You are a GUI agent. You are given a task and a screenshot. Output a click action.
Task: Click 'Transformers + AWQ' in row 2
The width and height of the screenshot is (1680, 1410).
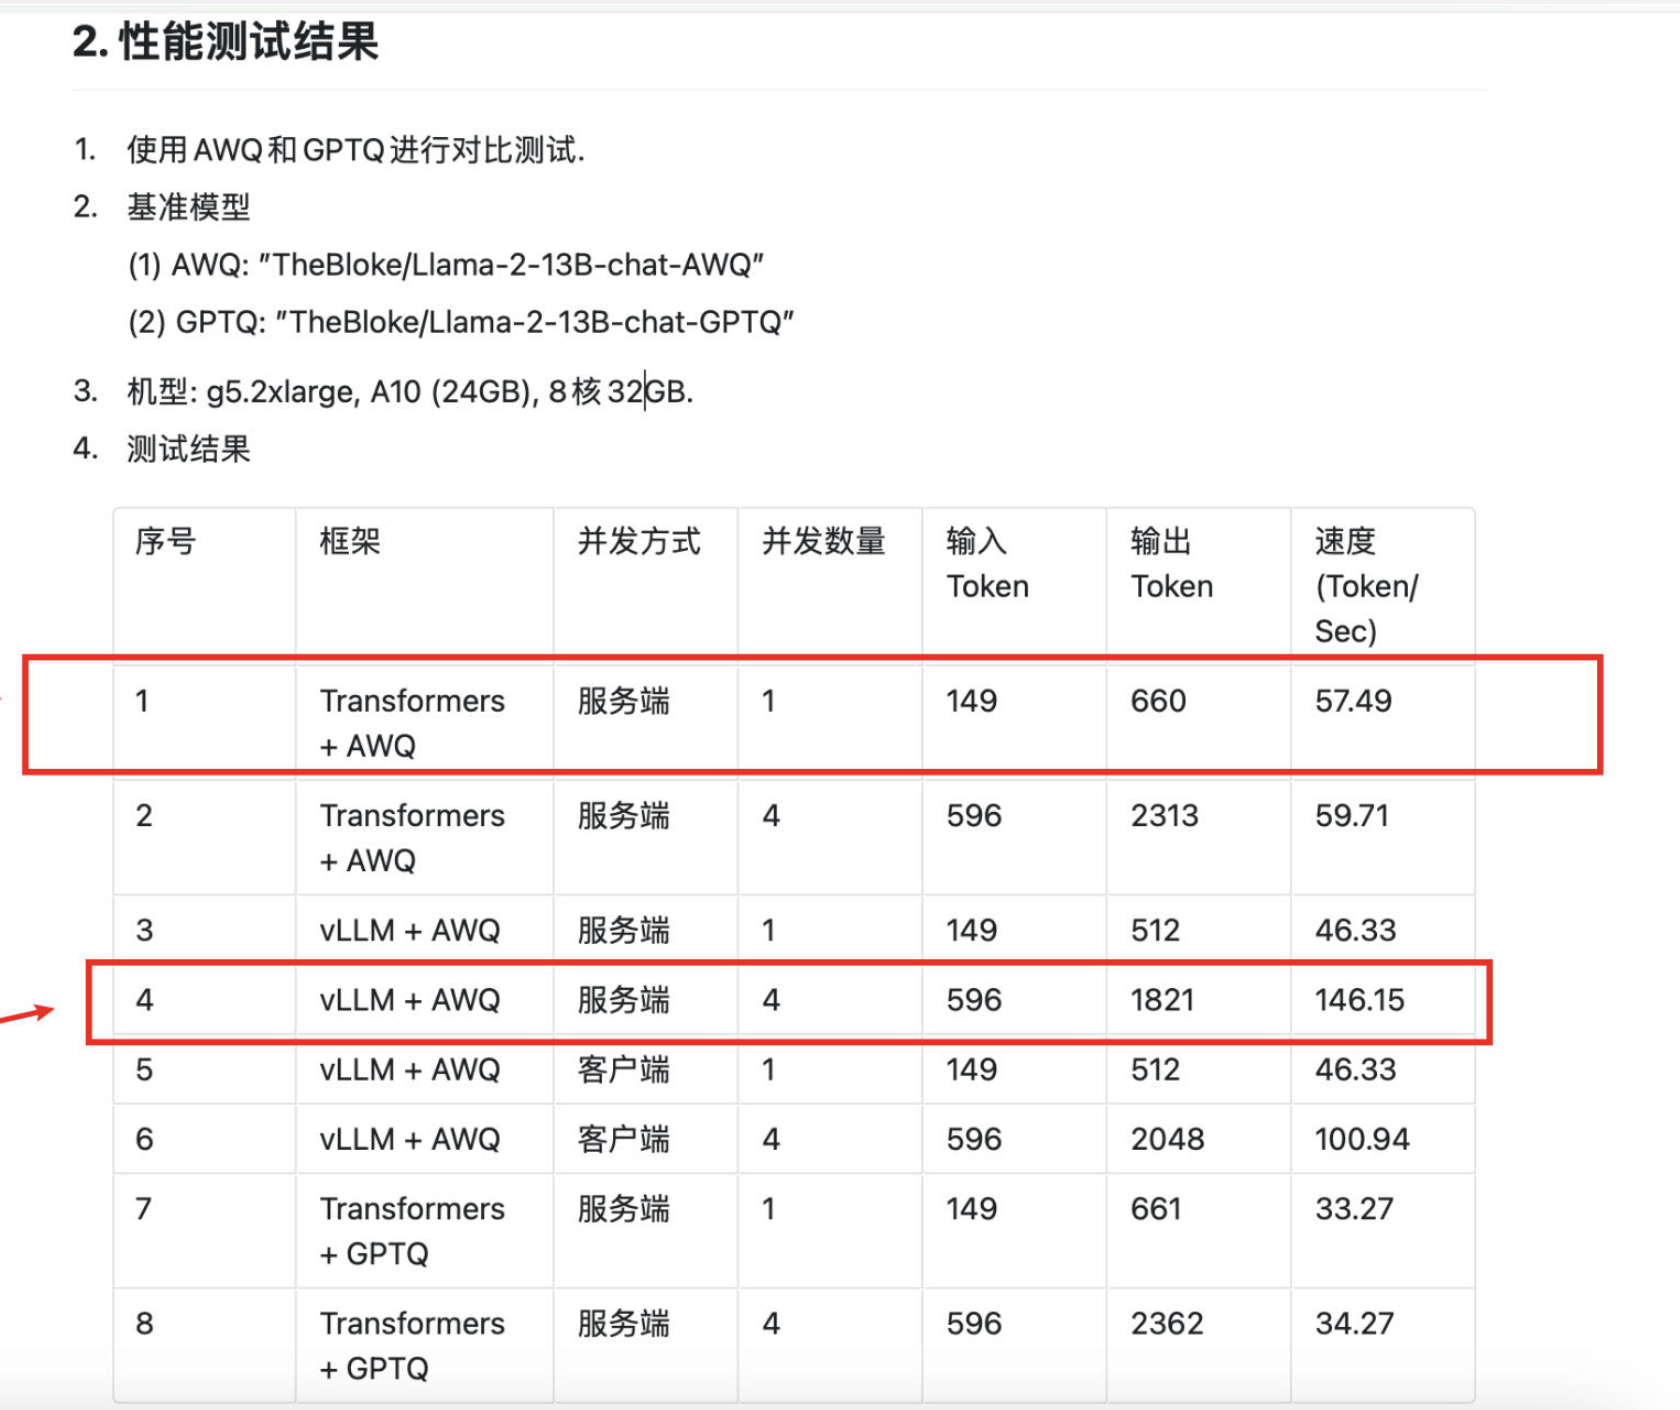(x=412, y=838)
